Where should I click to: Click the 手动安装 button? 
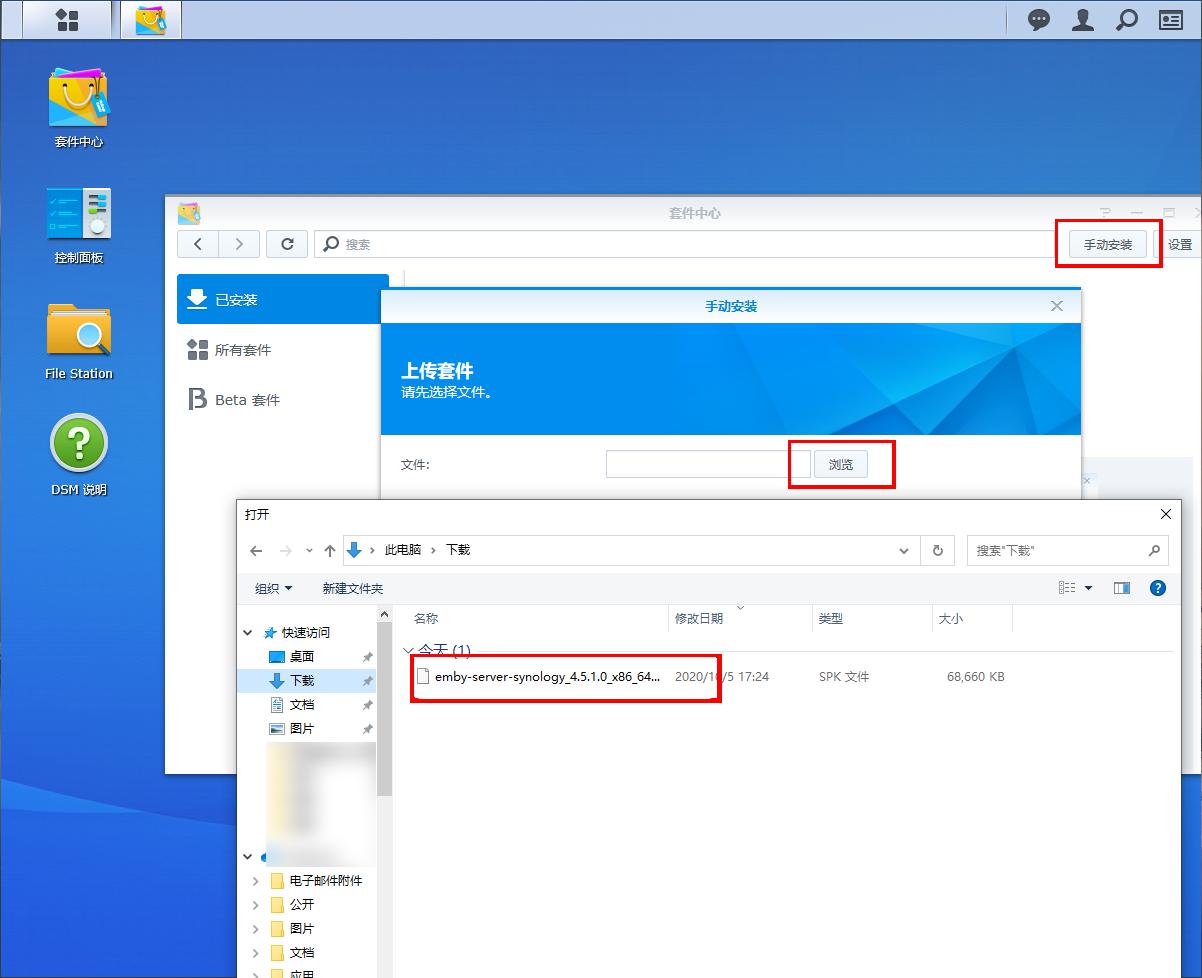(x=1108, y=244)
